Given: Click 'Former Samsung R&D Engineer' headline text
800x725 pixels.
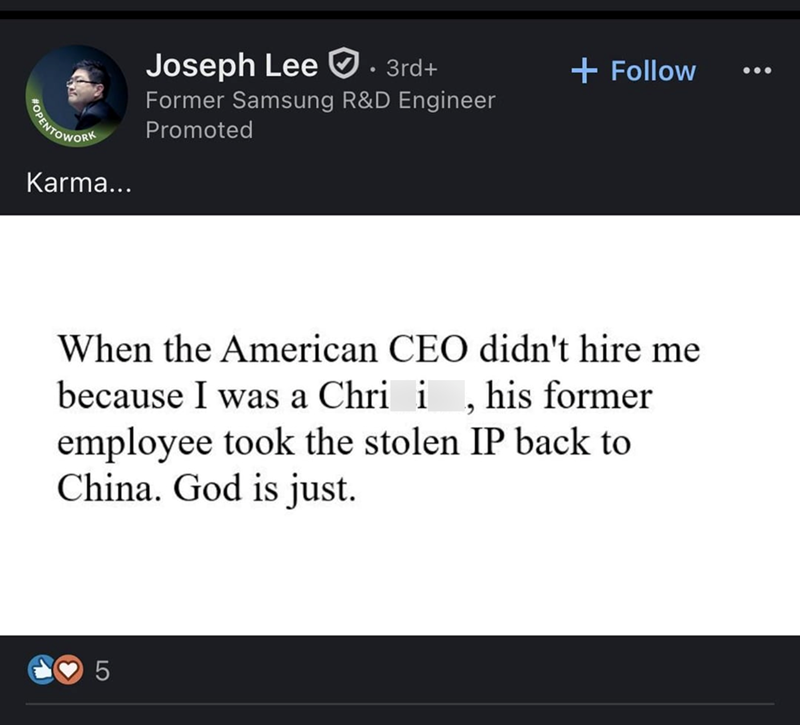Looking at the screenshot, I should click(321, 100).
